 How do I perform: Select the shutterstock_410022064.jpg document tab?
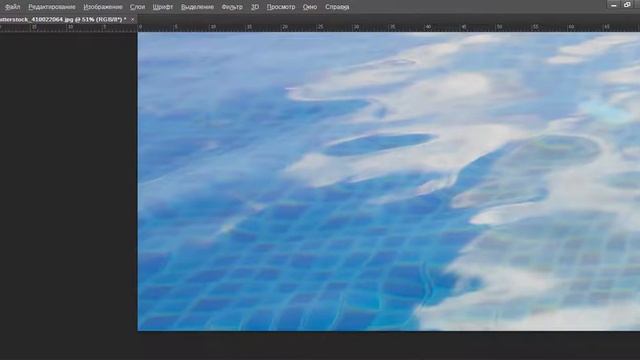click(63, 19)
